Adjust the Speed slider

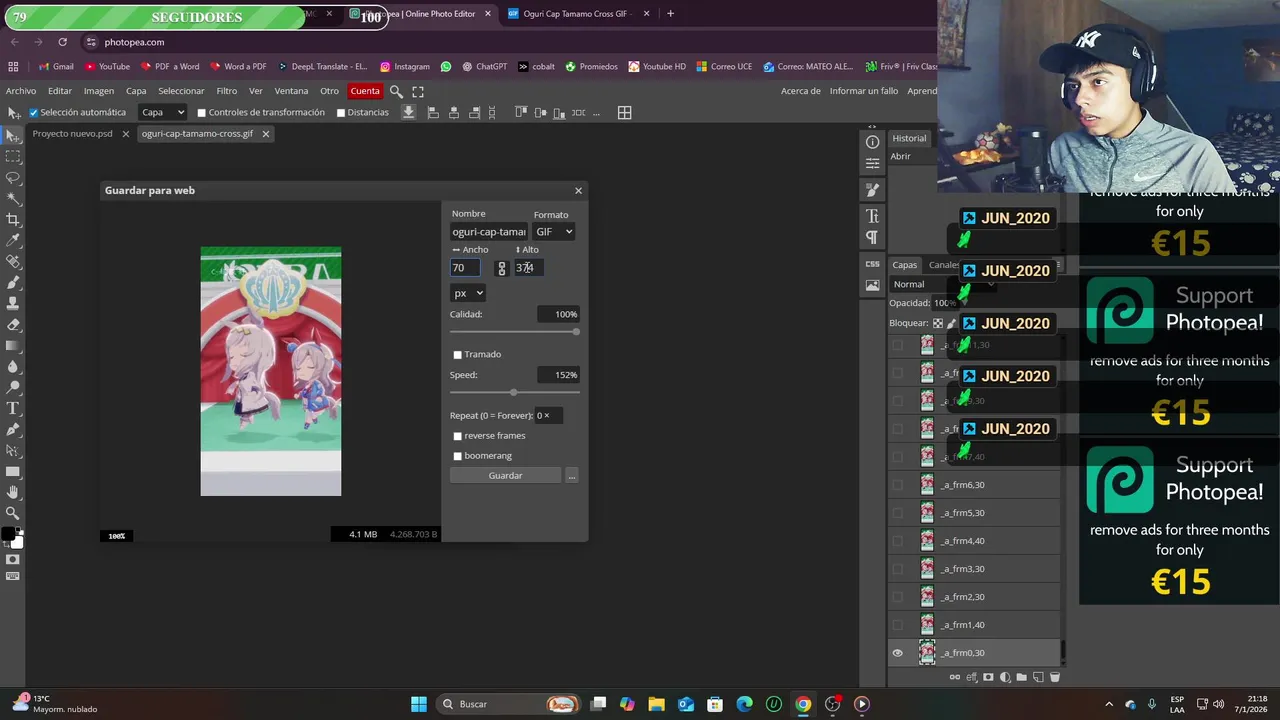pyautogui.click(x=514, y=393)
